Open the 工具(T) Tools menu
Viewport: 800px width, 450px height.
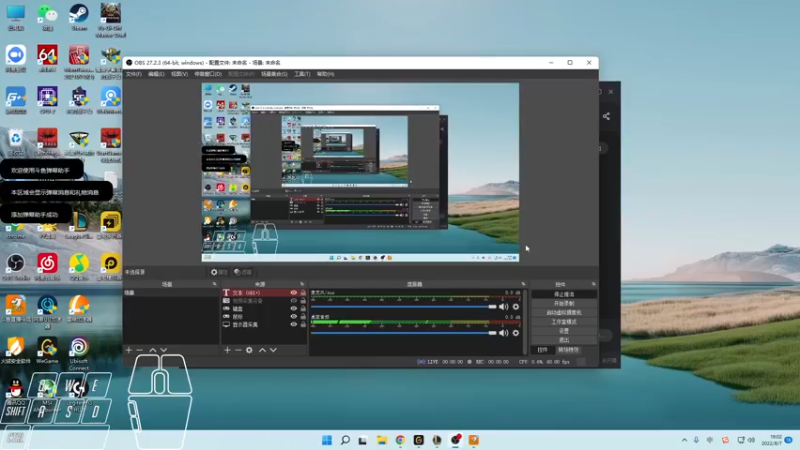point(302,74)
